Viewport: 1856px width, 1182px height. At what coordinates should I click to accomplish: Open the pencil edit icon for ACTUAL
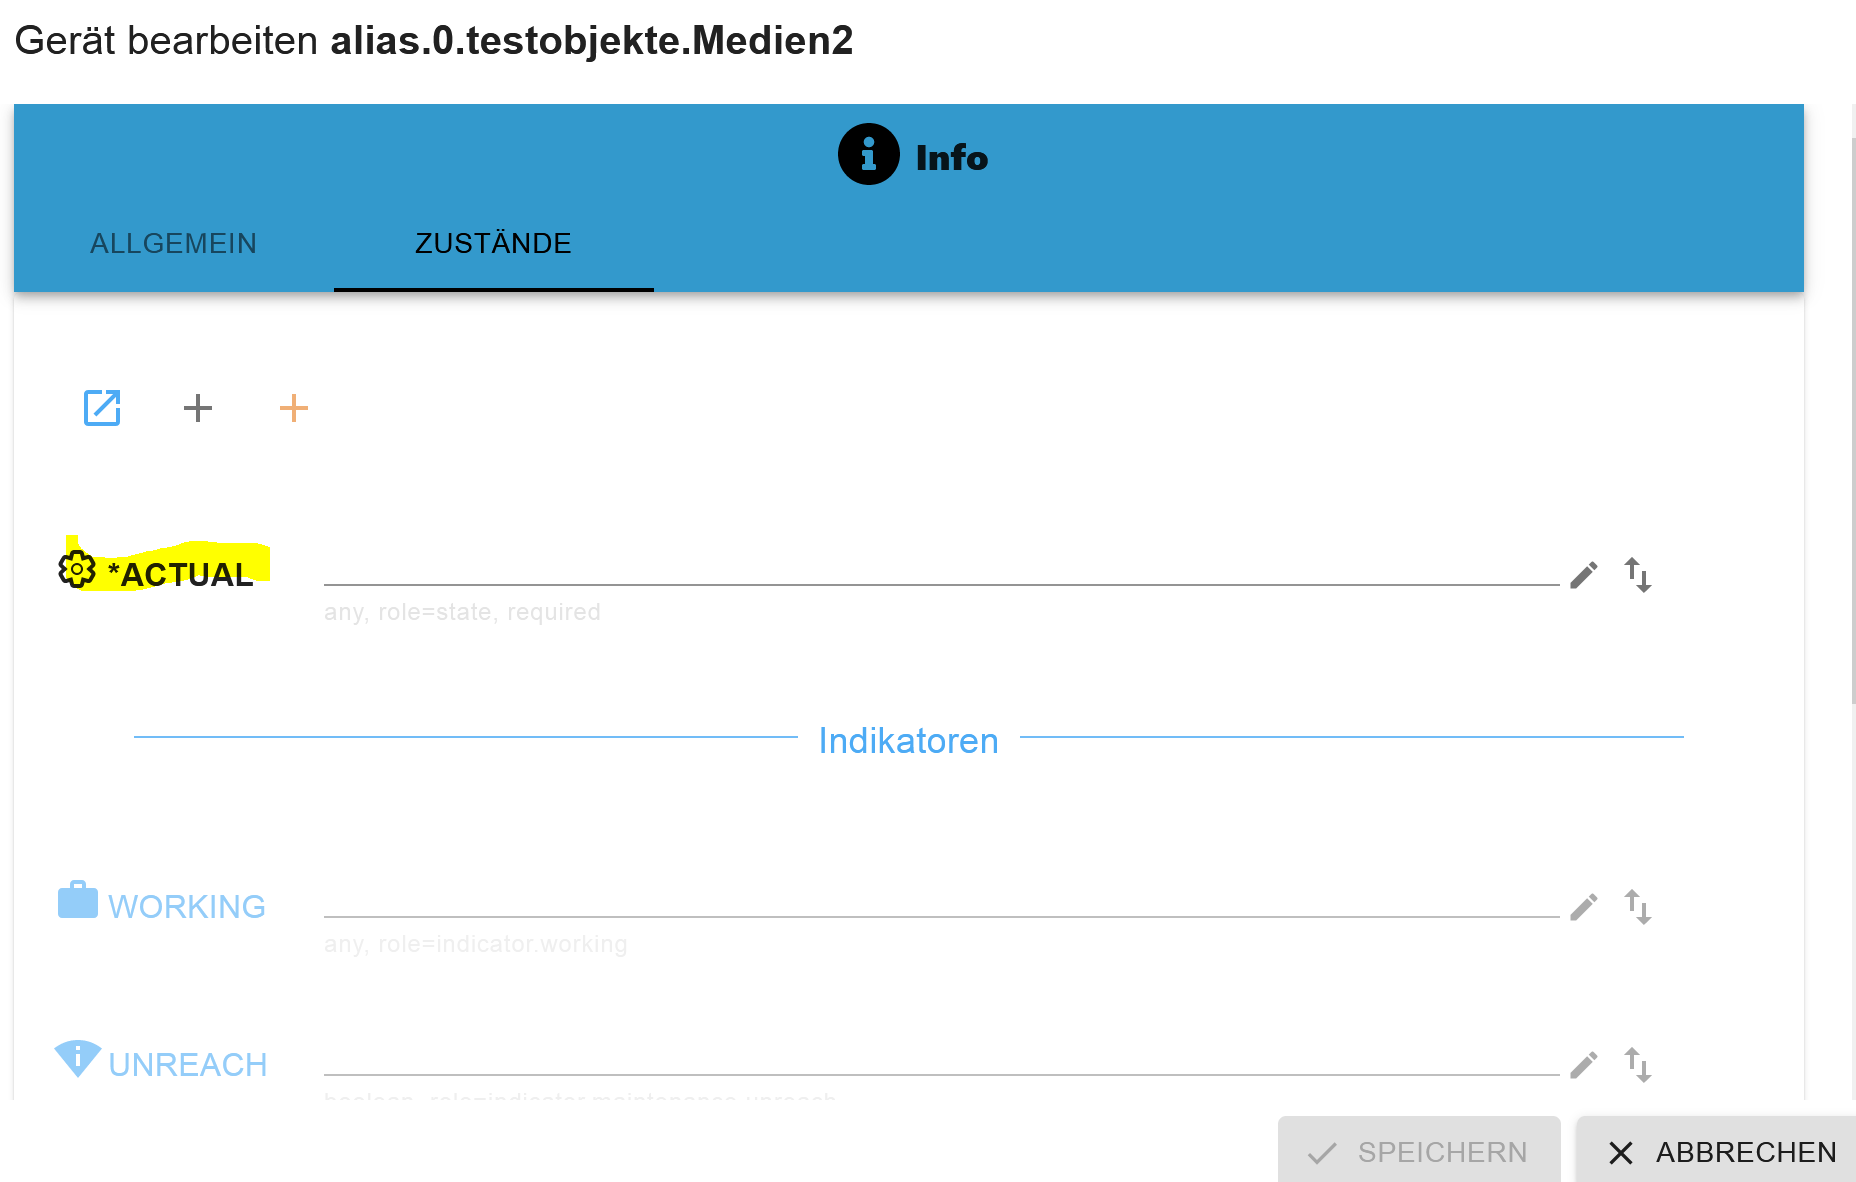point(1583,575)
